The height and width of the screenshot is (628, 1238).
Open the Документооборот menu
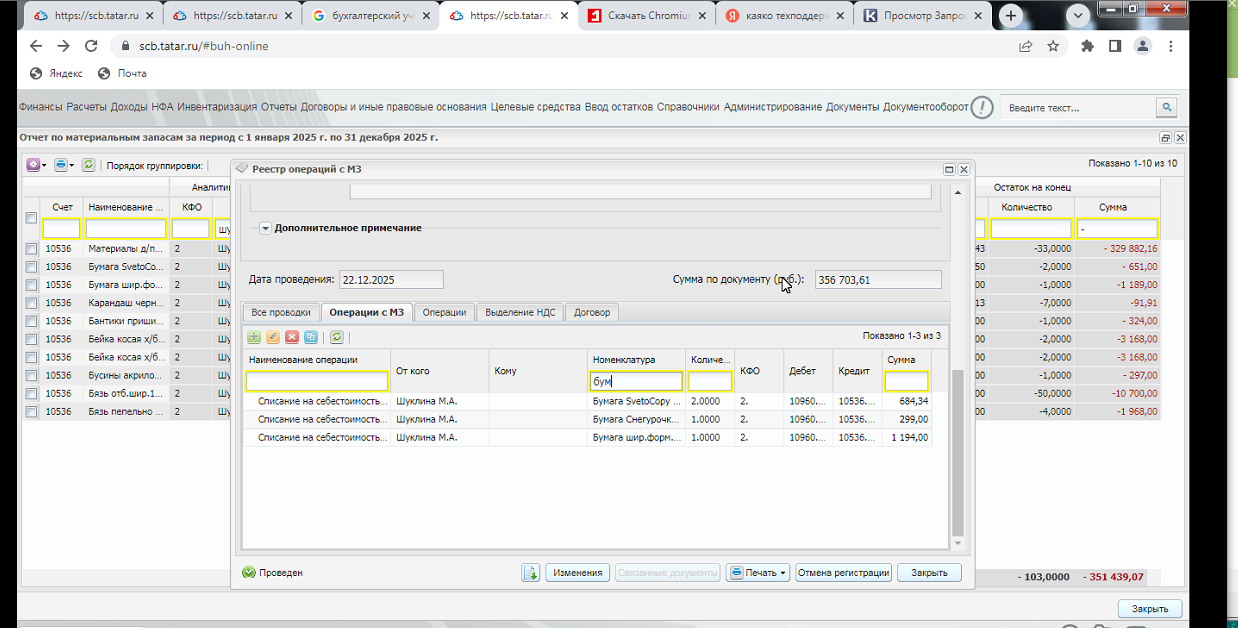(x=926, y=107)
